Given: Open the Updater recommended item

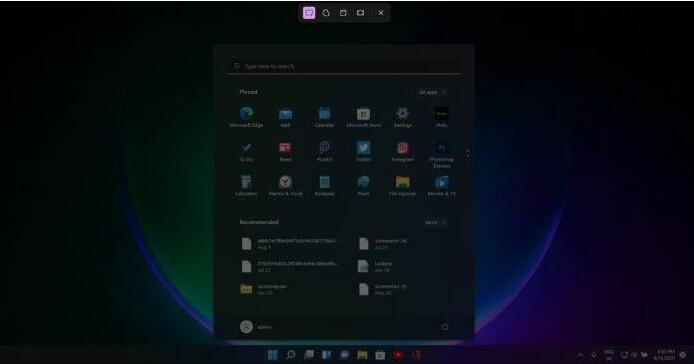Looking at the screenshot, I should point(376,266).
